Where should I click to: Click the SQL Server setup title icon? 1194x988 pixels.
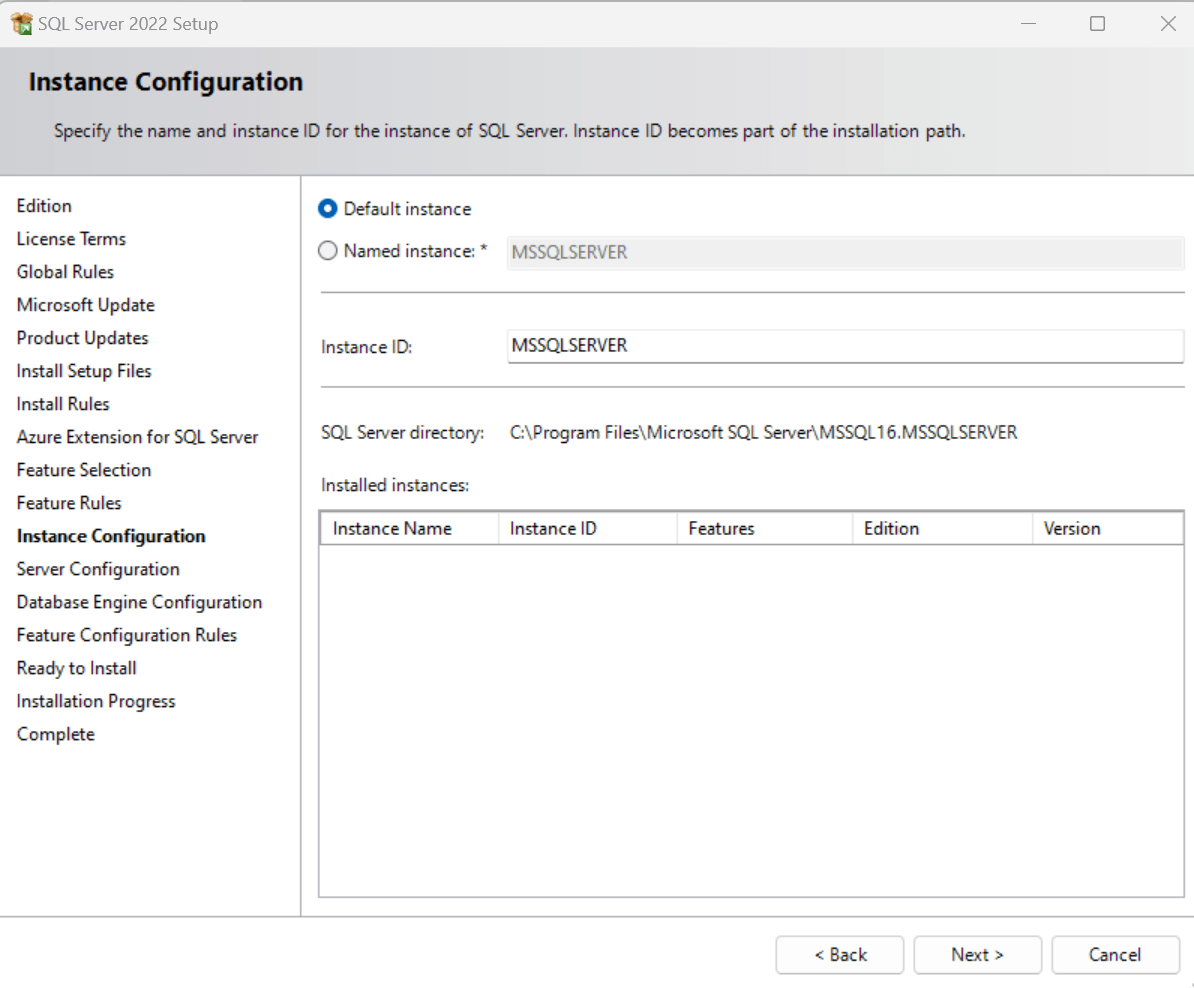[x=21, y=24]
